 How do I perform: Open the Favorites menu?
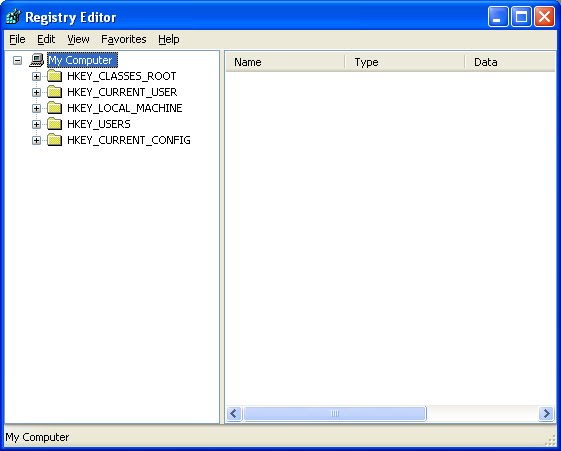coord(124,39)
